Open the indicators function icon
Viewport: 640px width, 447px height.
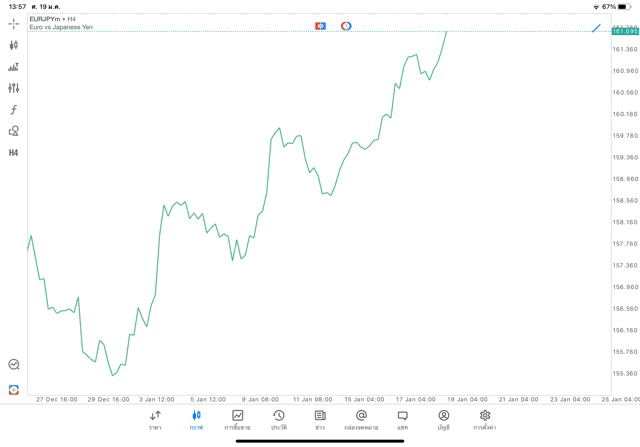point(14,110)
